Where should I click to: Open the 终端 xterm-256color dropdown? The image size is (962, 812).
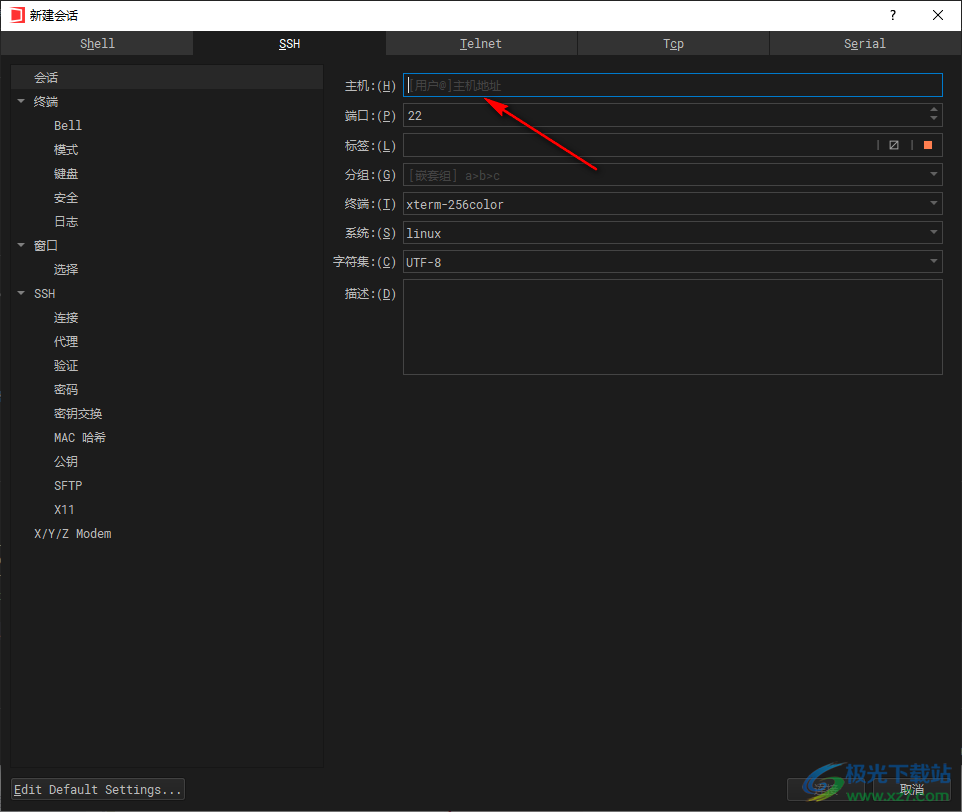click(x=933, y=204)
